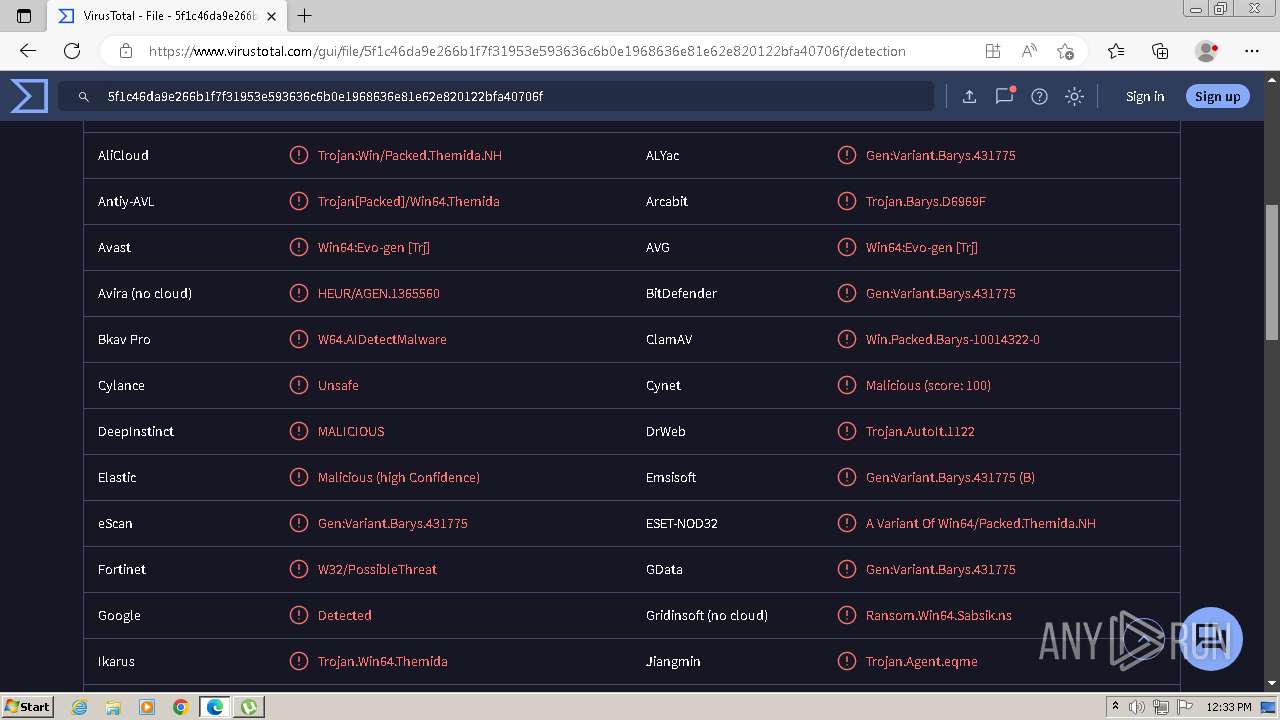Click the search magnifier icon
The height and width of the screenshot is (720, 1280).
pyautogui.click(x=84, y=97)
